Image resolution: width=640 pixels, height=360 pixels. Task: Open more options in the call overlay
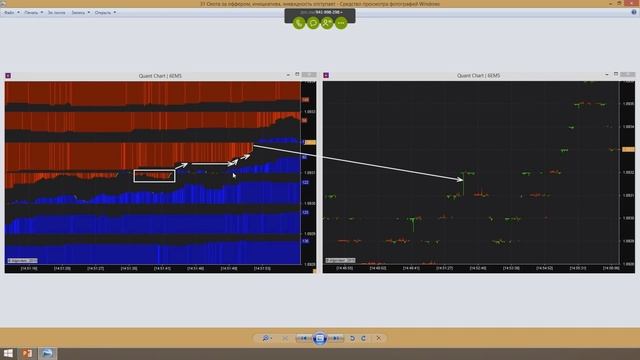341,23
